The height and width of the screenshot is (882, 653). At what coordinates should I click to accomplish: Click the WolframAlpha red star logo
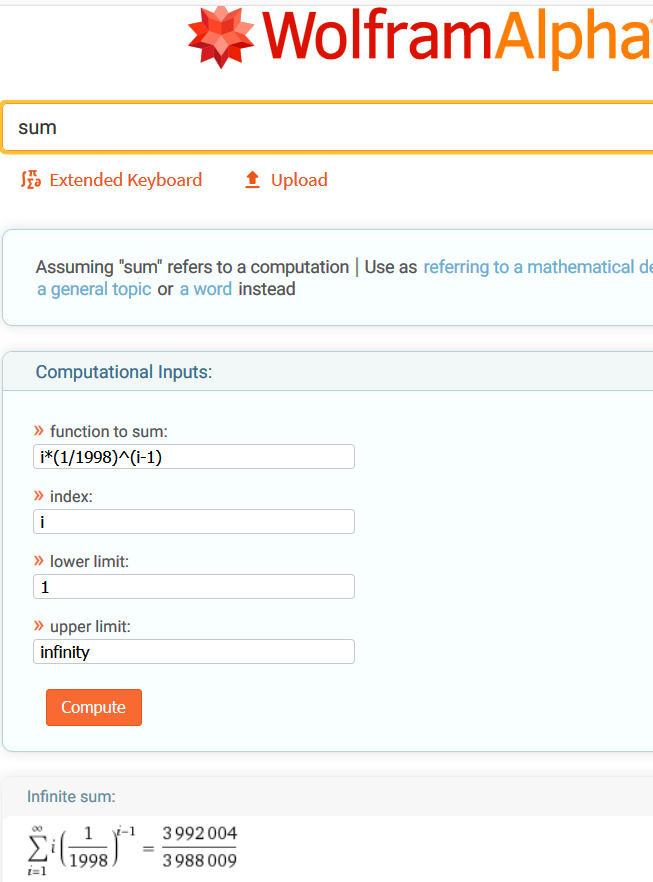(x=221, y=38)
